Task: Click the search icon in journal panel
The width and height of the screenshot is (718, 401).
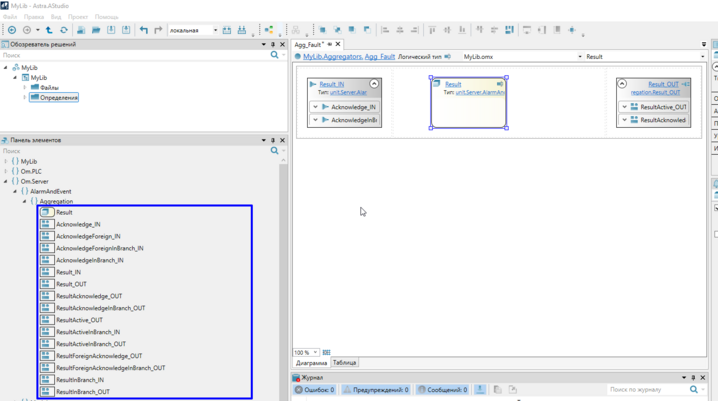Action: (x=694, y=389)
